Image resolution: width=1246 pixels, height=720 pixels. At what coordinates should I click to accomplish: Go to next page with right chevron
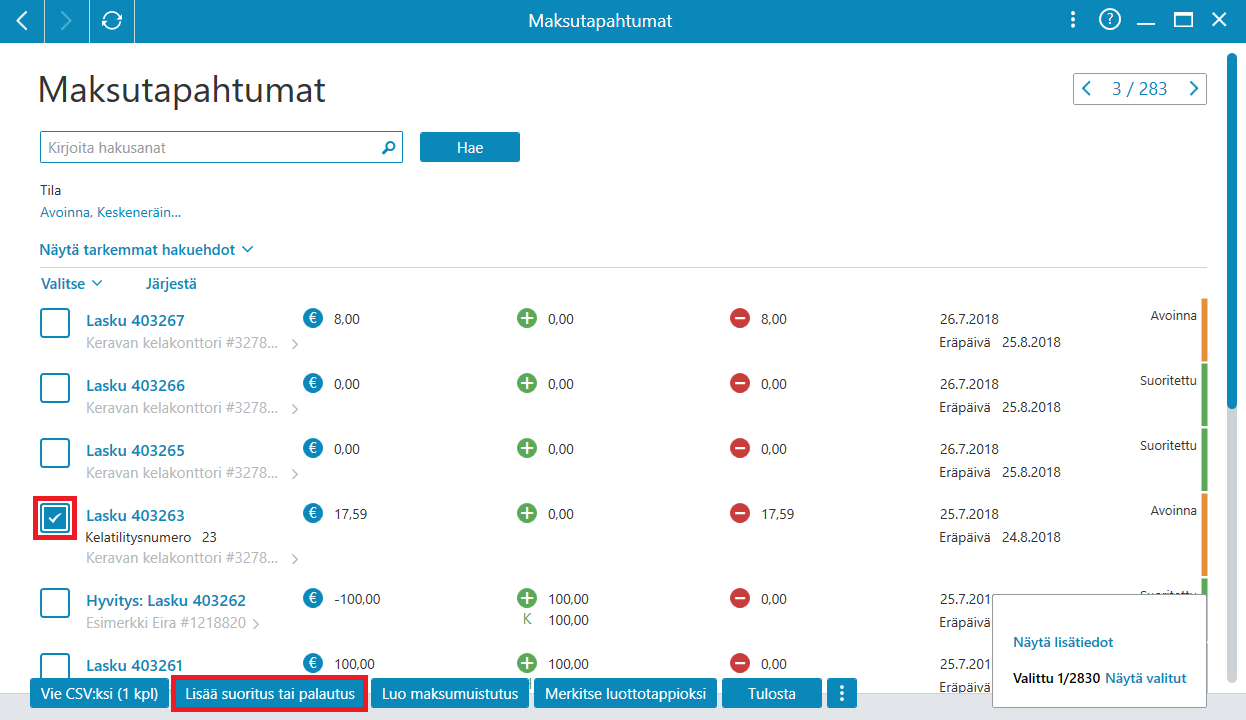[1193, 89]
